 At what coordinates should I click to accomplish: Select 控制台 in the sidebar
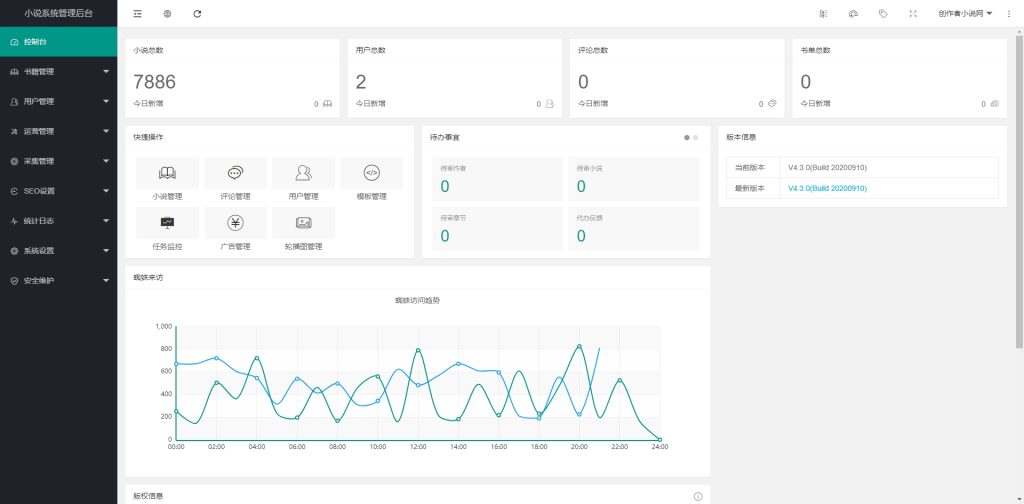pyautogui.click(x=59, y=42)
